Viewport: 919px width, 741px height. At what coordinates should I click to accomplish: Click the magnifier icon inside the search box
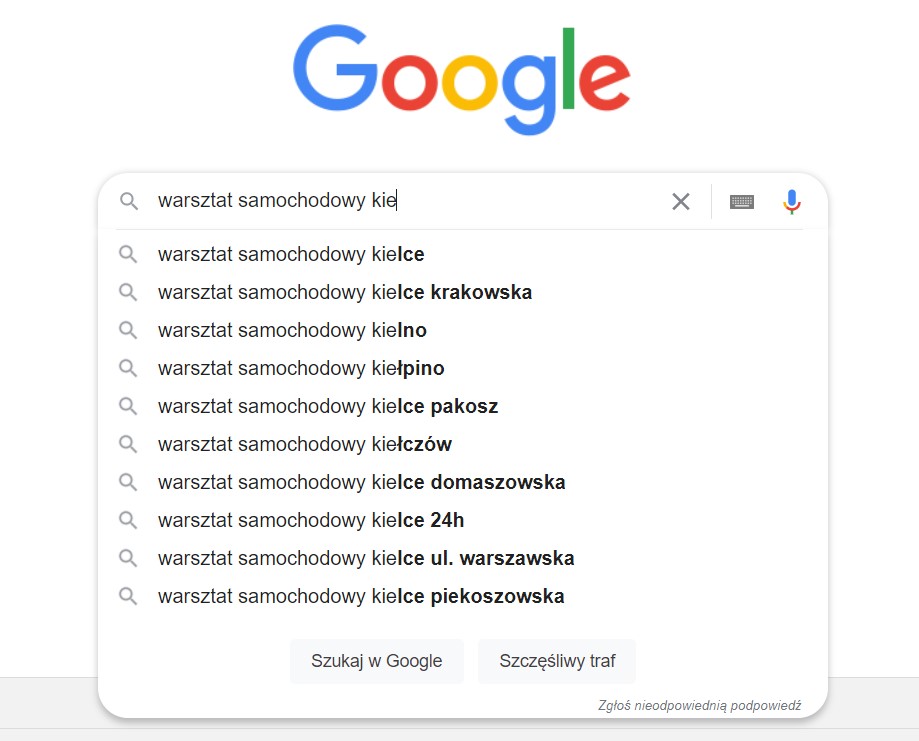[x=129, y=201]
